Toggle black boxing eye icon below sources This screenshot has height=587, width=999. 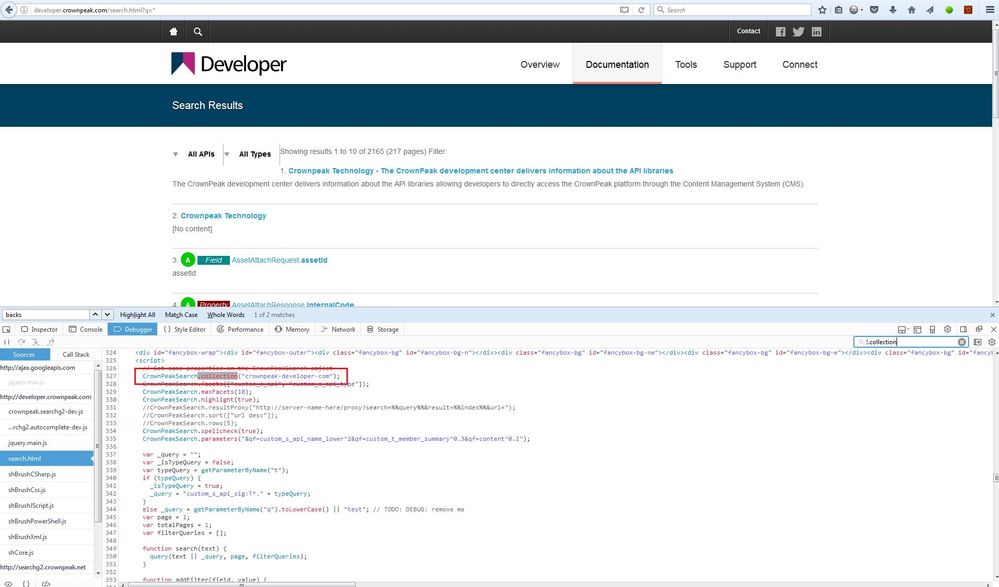click(x=8, y=583)
